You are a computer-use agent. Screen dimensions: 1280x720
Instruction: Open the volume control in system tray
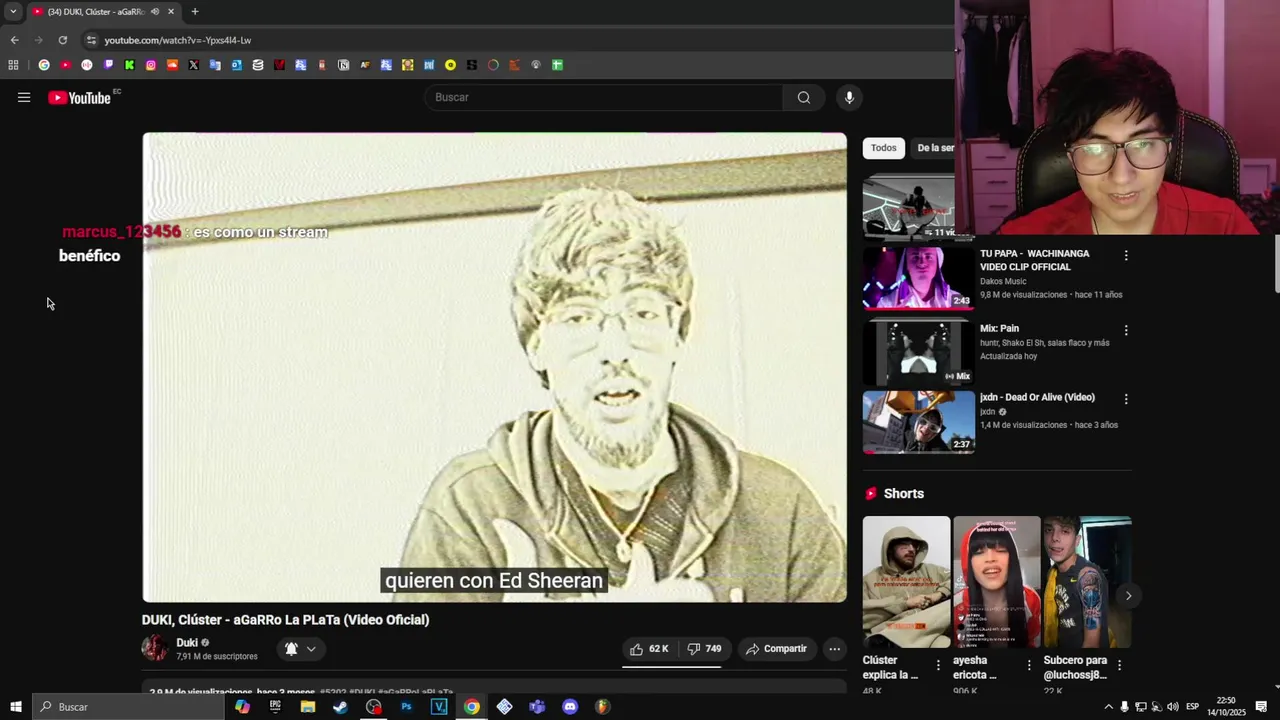click(x=1172, y=707)
